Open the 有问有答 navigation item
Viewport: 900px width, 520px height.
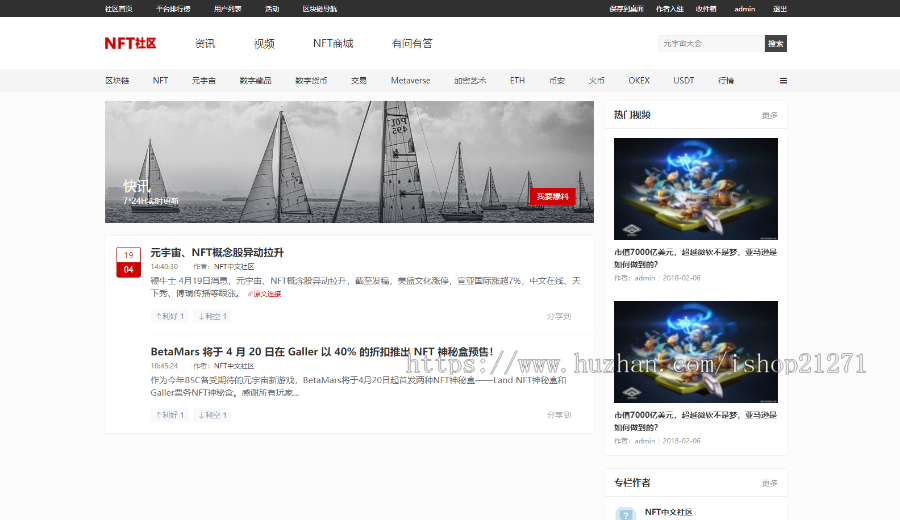click(412, 44)
